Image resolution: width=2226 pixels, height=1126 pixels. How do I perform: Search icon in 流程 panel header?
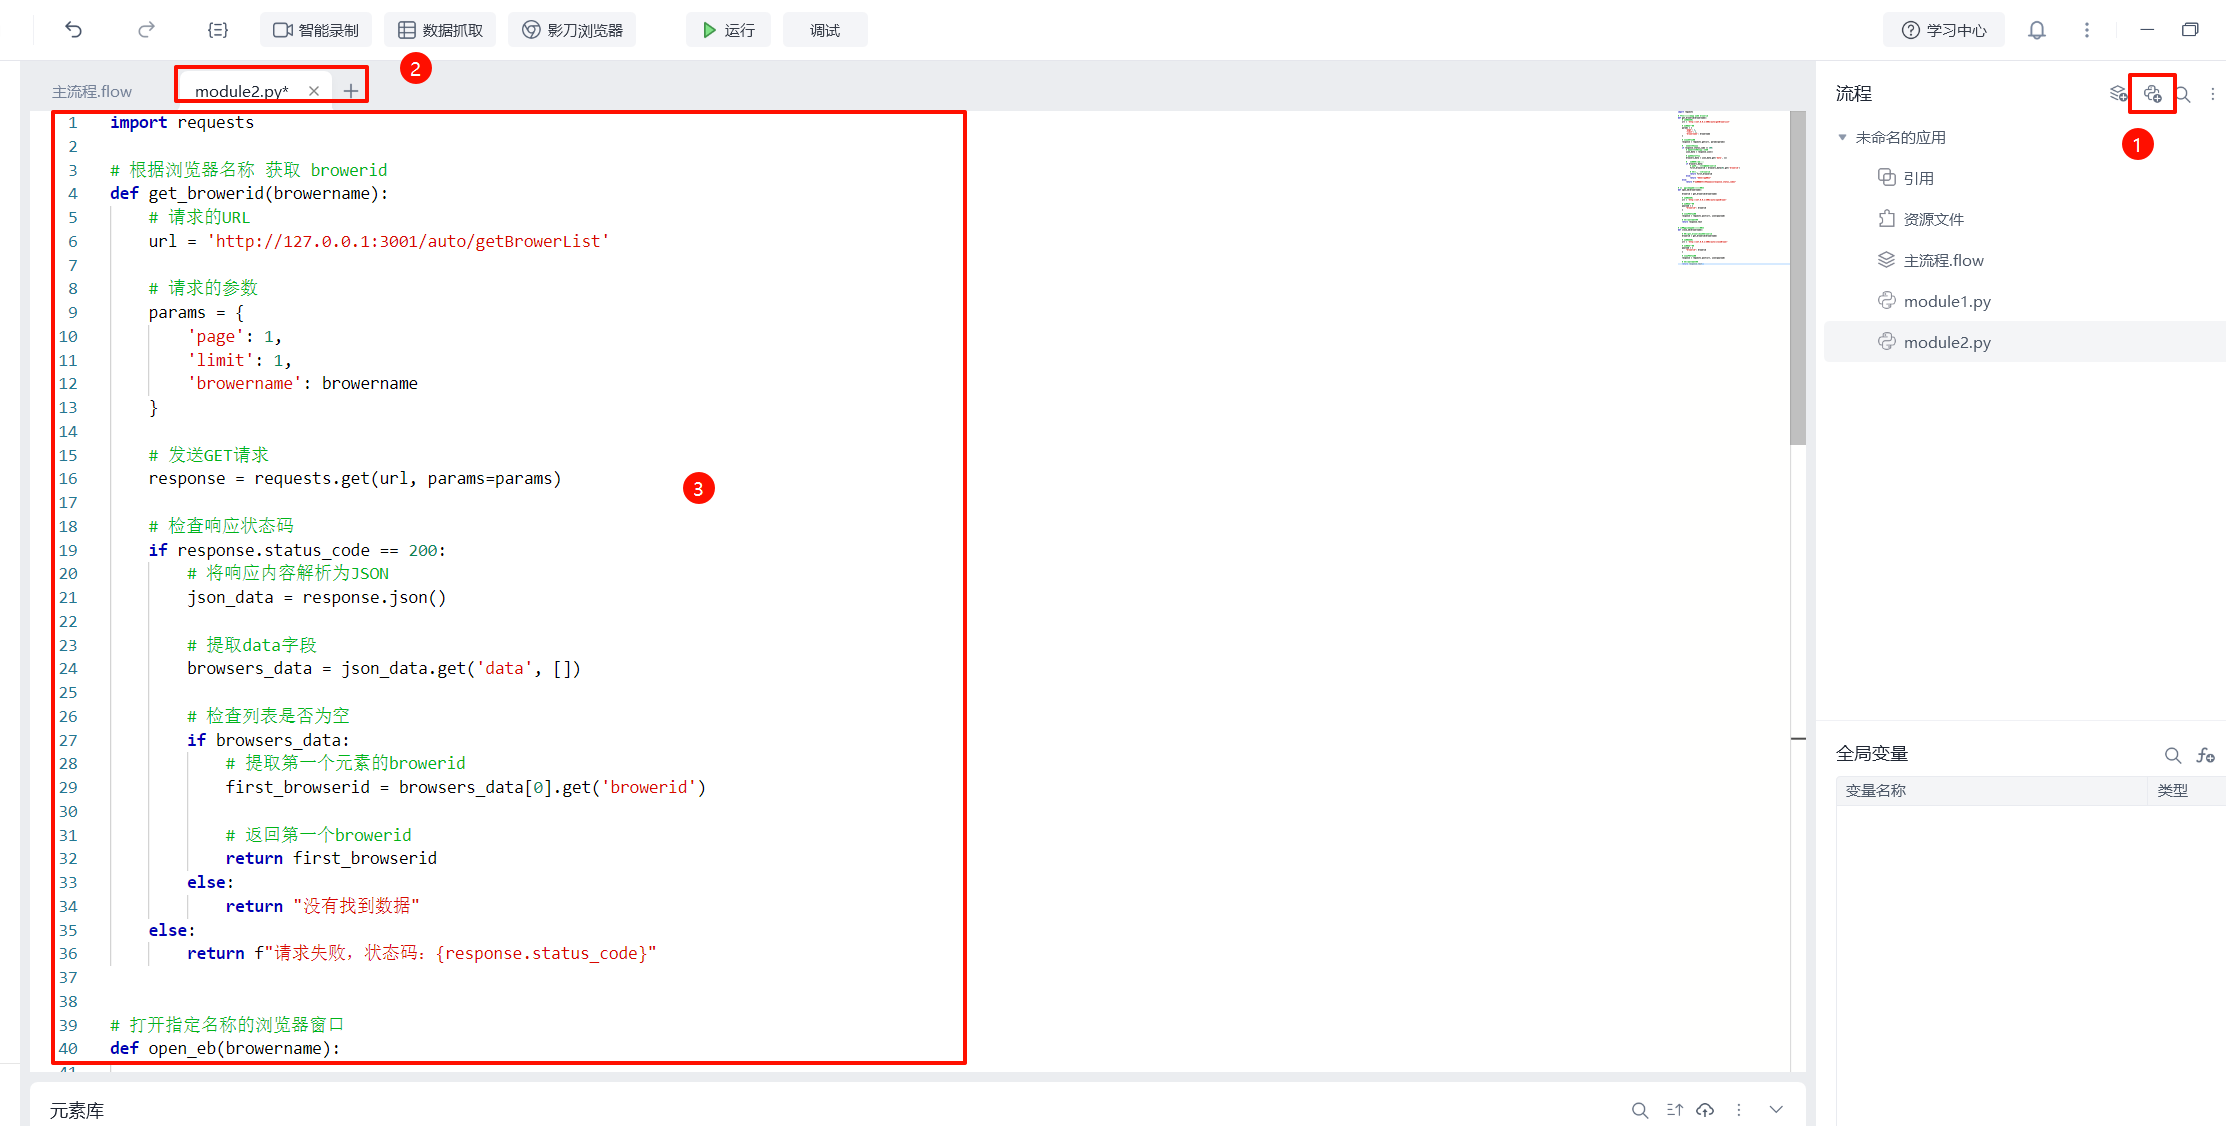[2184, 94]
